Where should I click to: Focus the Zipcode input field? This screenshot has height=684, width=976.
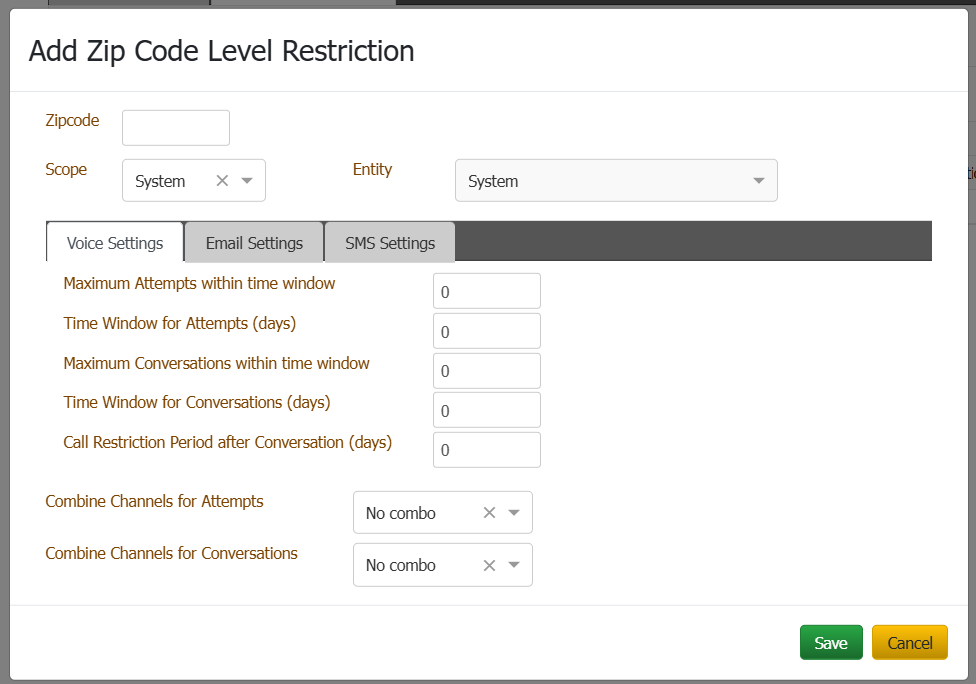pyautogui.click(x=176, y=128)
